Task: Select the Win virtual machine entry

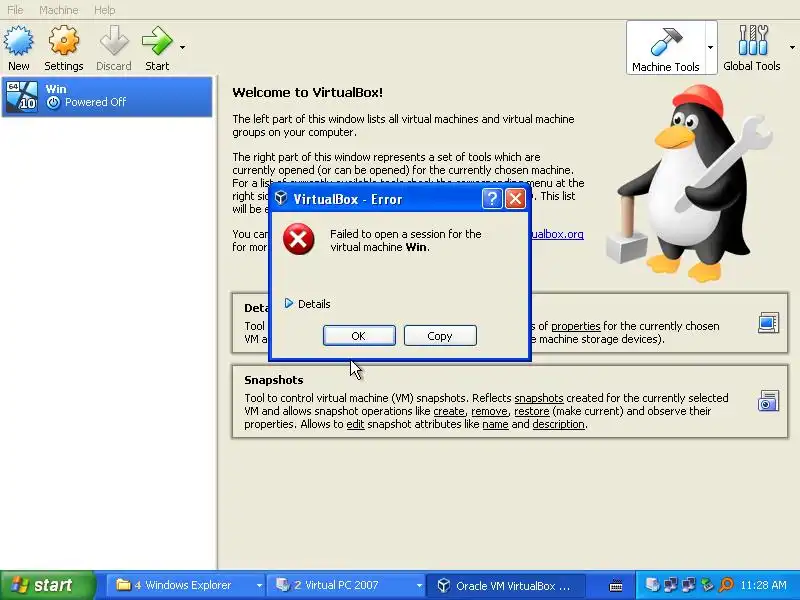Action: (107, 96)
